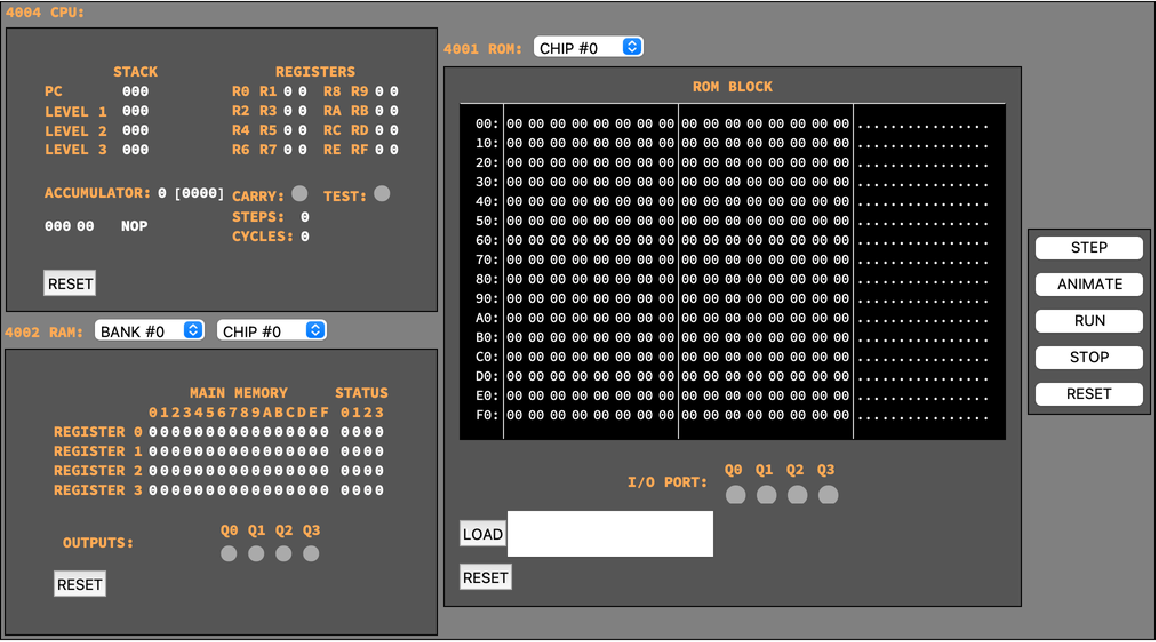Open the RAM CHIP #0 dropdown
This screenshot has height=642, width=1156.
(x=271, y=331)
